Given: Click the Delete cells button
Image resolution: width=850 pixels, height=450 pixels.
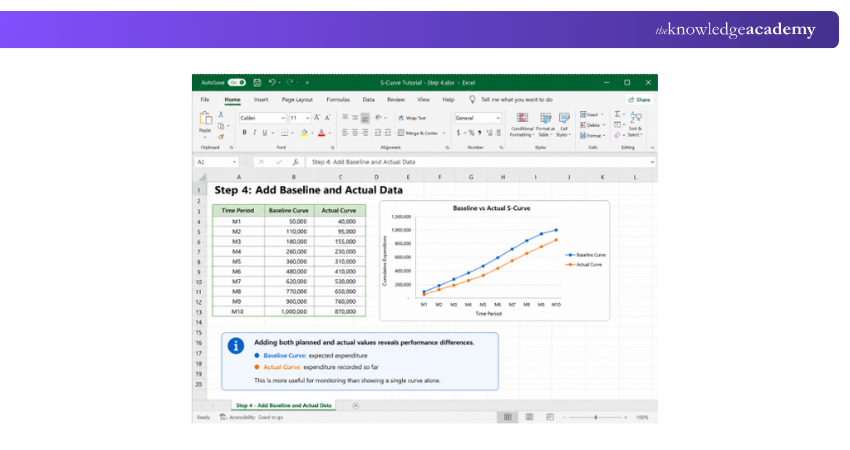Looking at the screenshot, I should coord(592,125).
